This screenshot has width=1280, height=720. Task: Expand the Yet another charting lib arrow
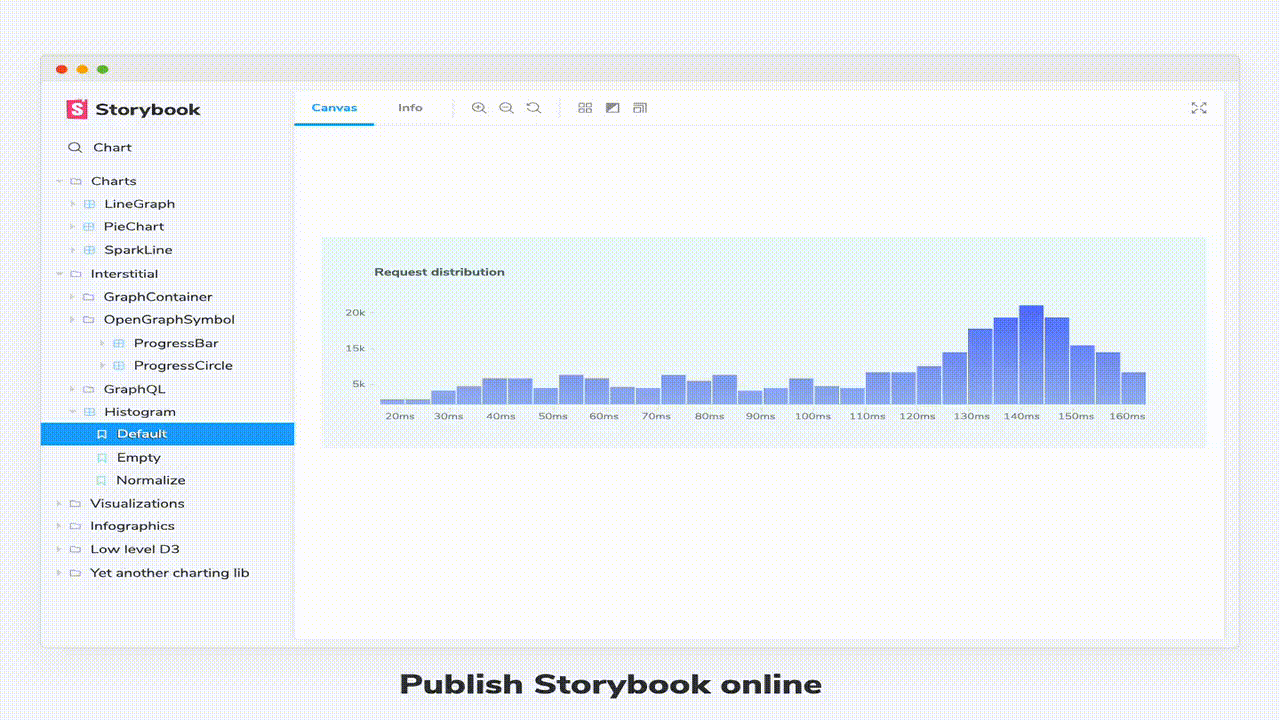pyautogui.click(x=60, y=573)
